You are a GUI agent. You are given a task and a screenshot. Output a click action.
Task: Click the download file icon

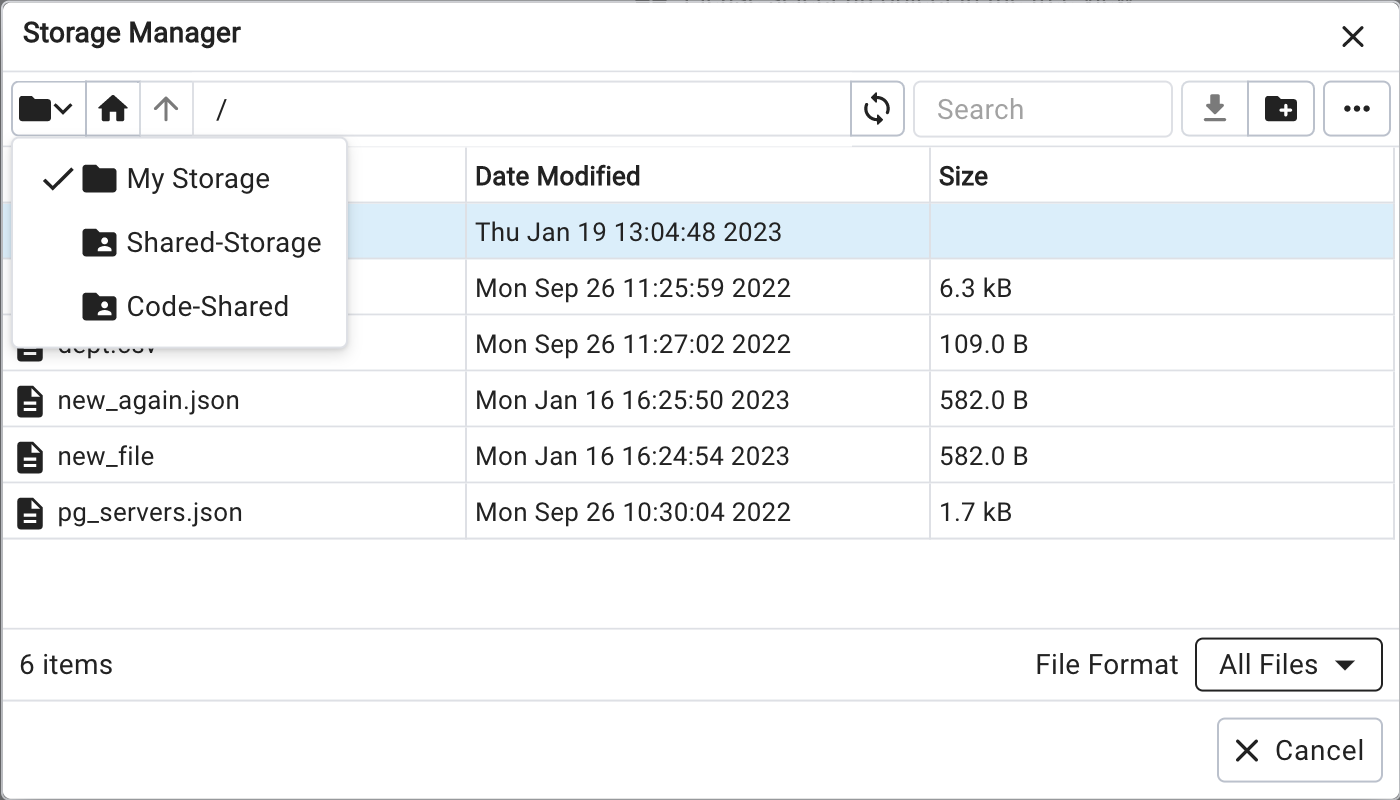(1215, 109)
